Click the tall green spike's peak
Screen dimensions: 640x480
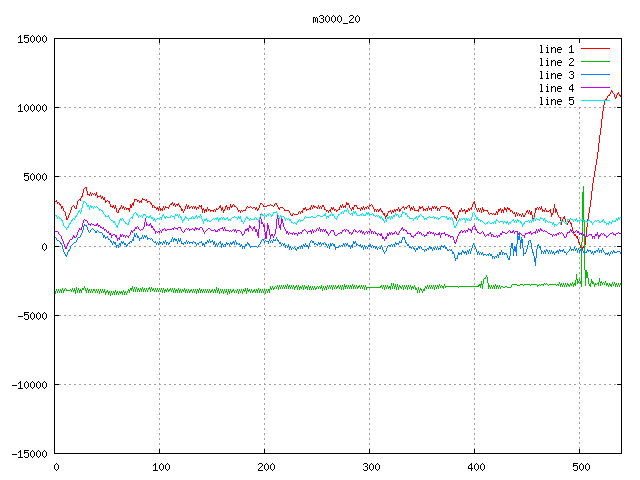pyautogui.click(x=583, y=187)
